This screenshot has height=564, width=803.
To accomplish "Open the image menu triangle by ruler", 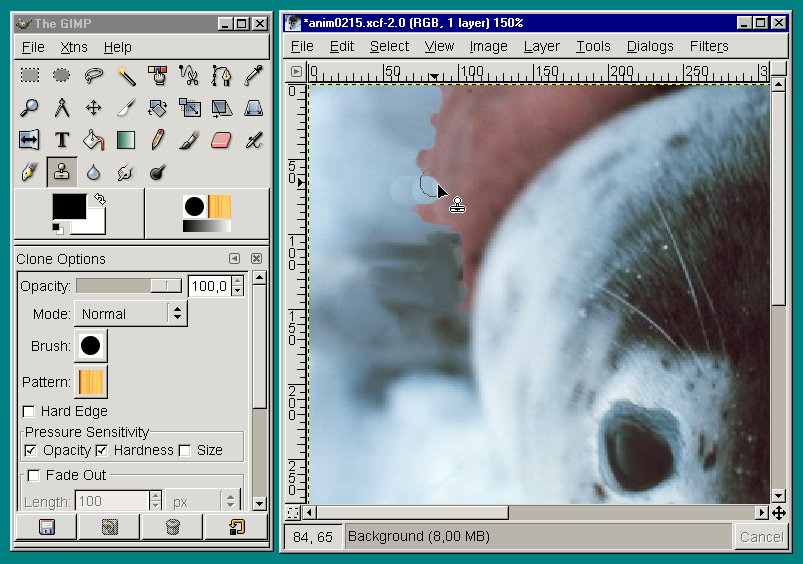I will tap(296, 72).
